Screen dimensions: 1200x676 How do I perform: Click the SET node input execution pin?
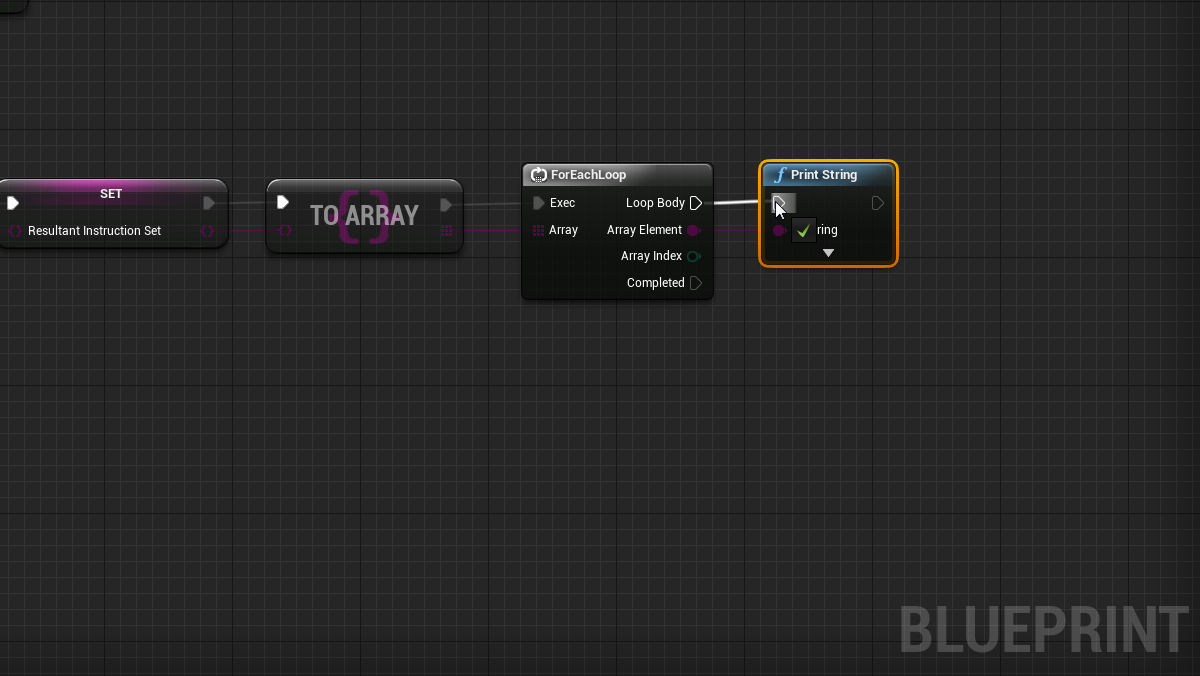[x=13, y=203]
